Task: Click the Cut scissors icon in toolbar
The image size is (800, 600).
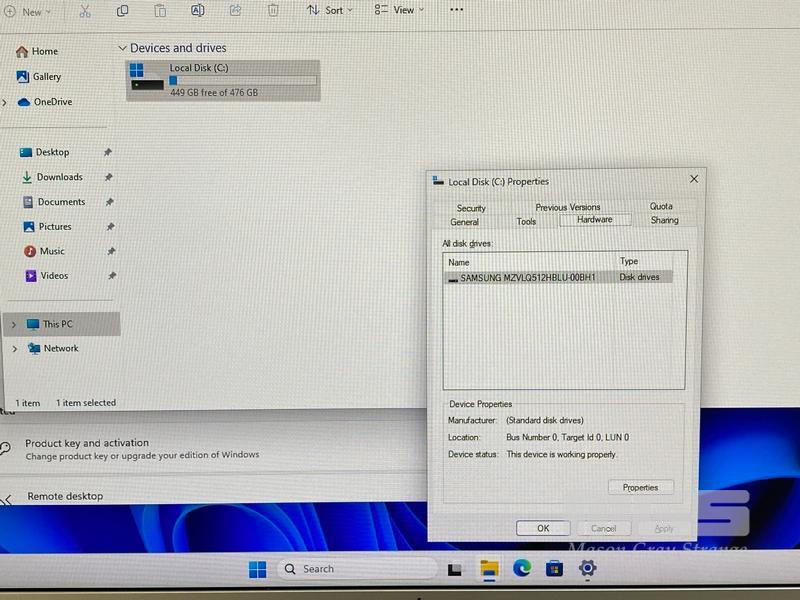Action: (85, 11)
